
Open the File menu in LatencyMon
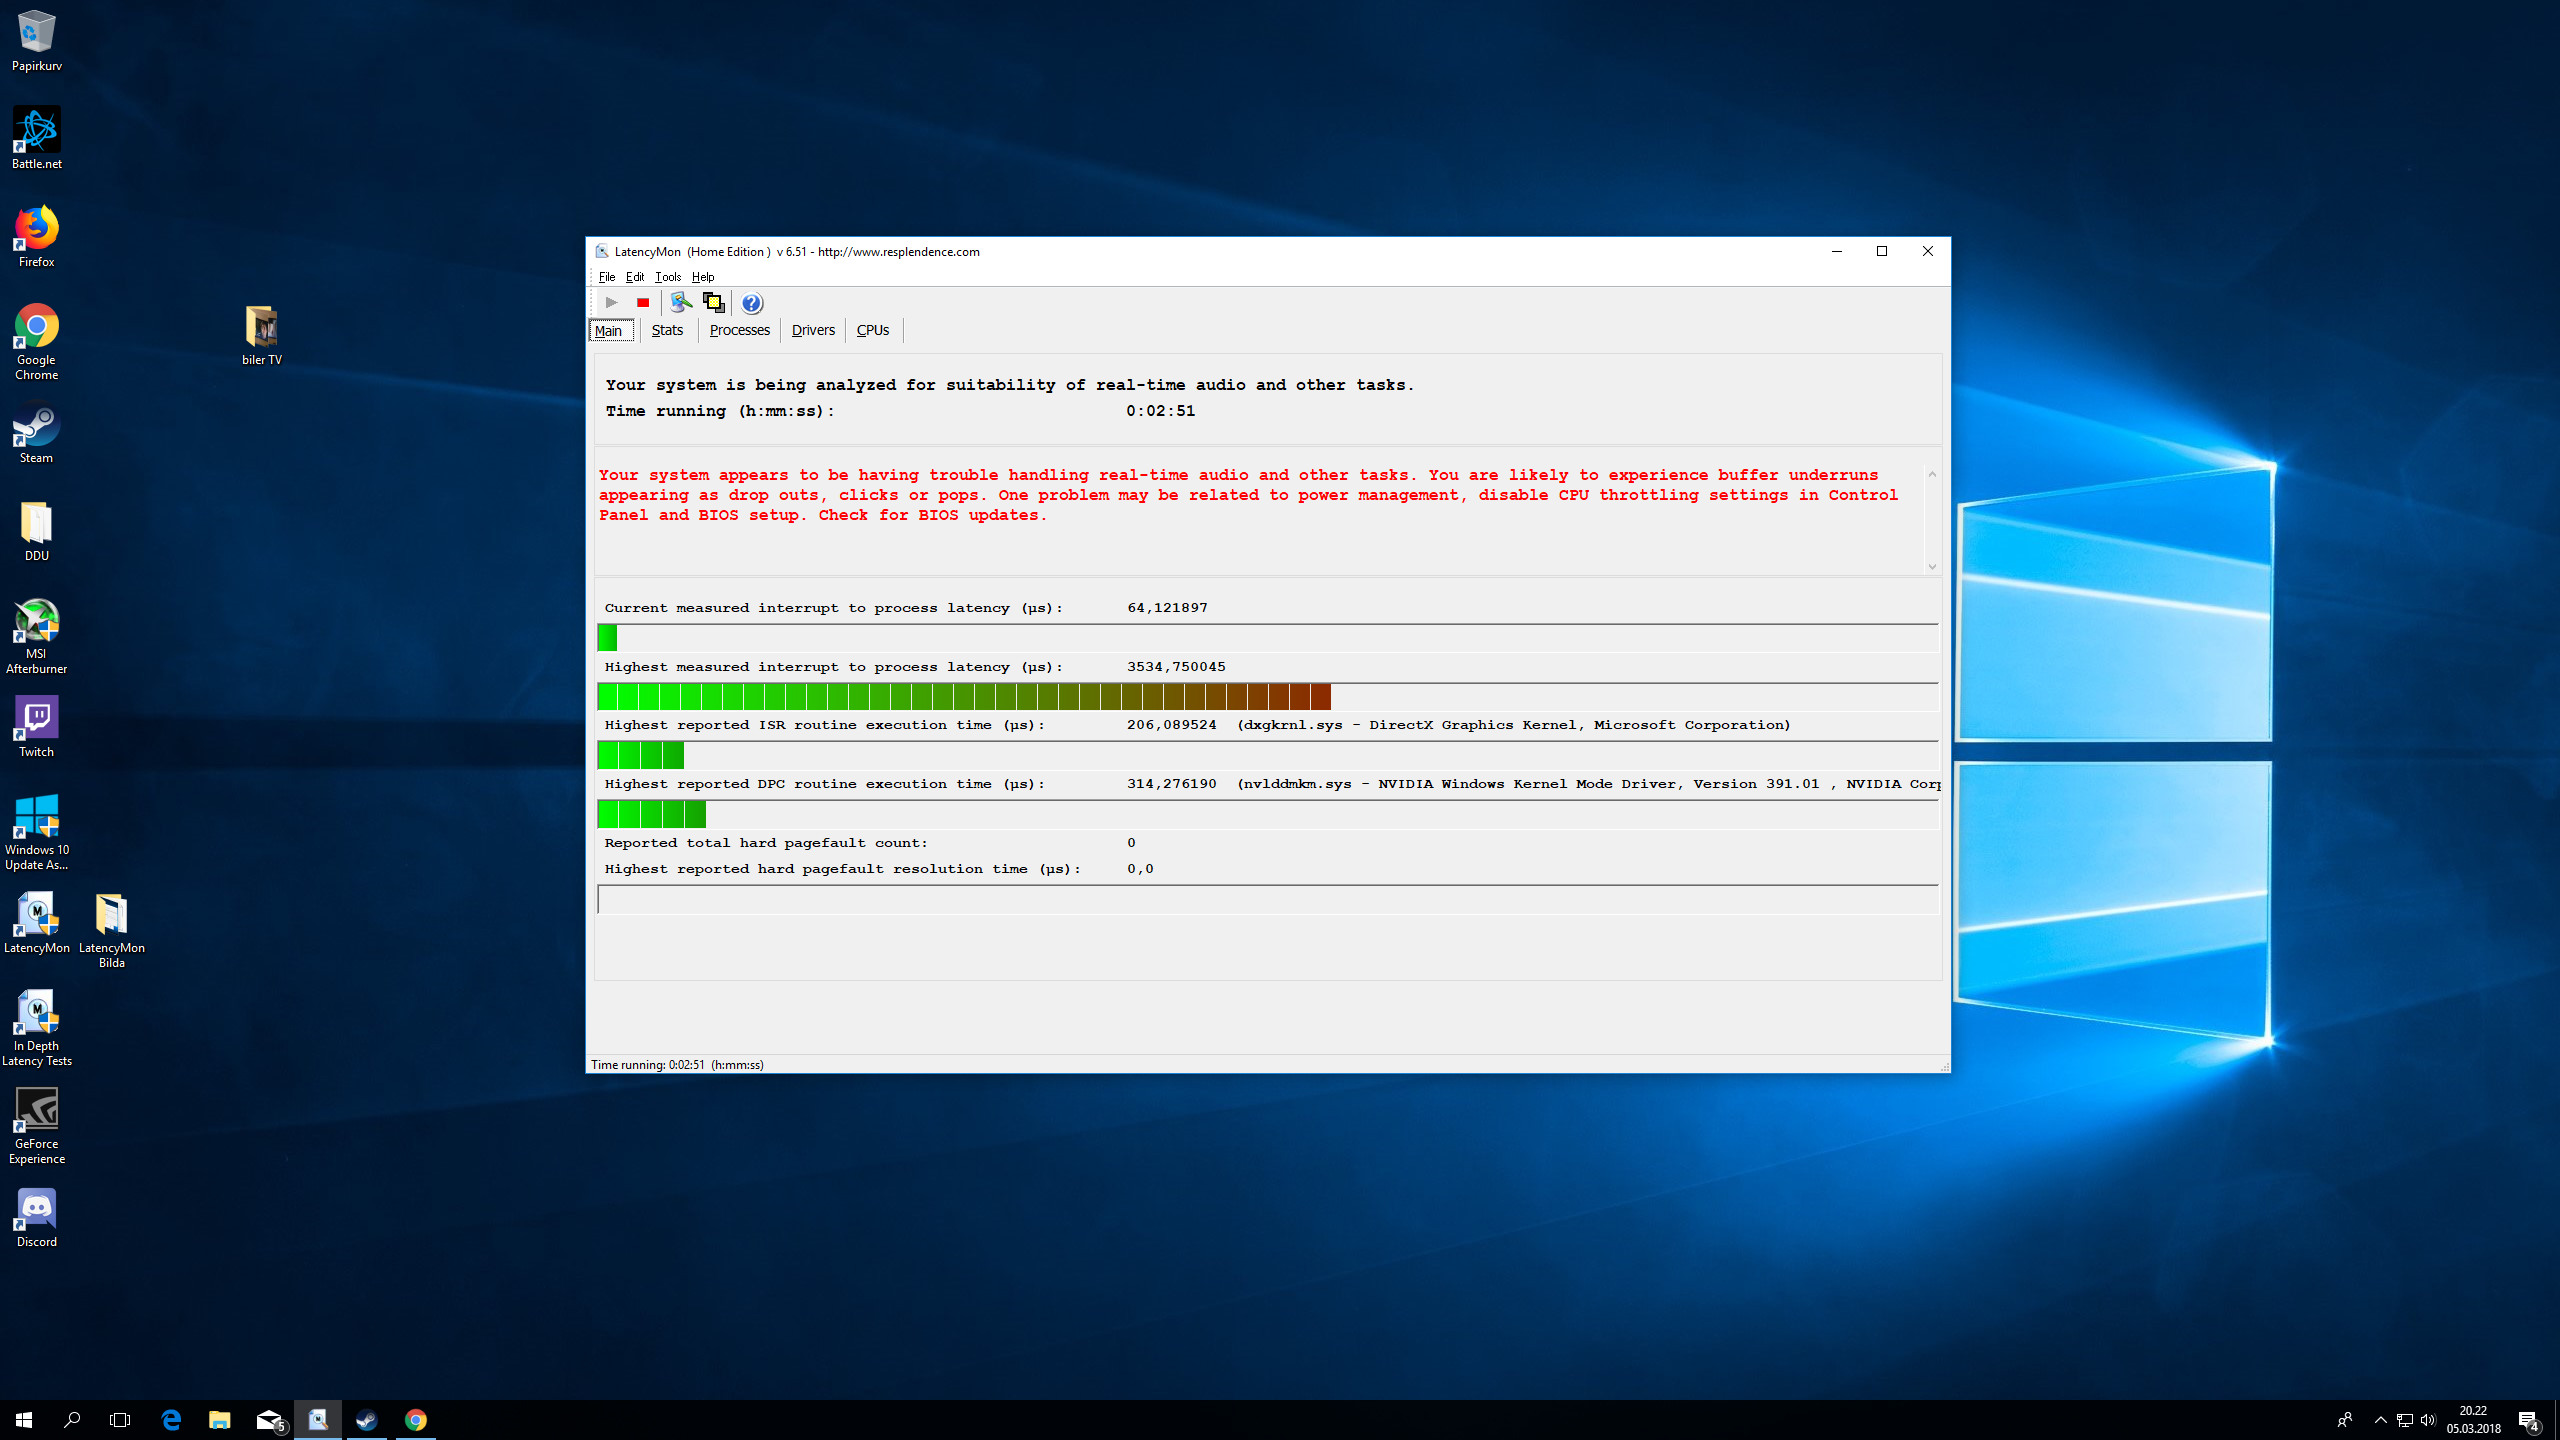point(607,277)
